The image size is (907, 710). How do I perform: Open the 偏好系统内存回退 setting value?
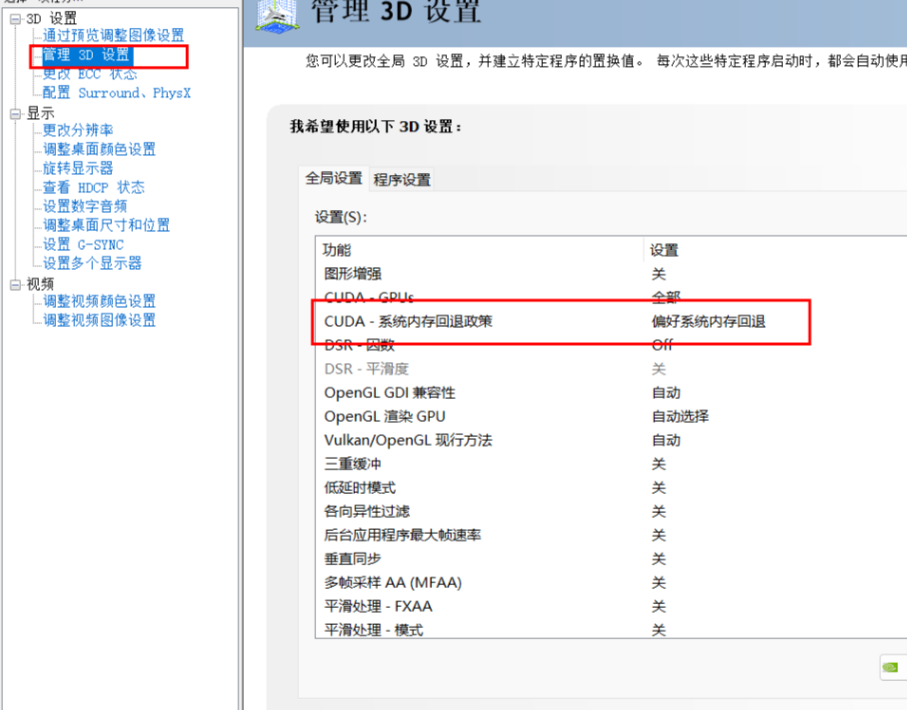[708, 321]
